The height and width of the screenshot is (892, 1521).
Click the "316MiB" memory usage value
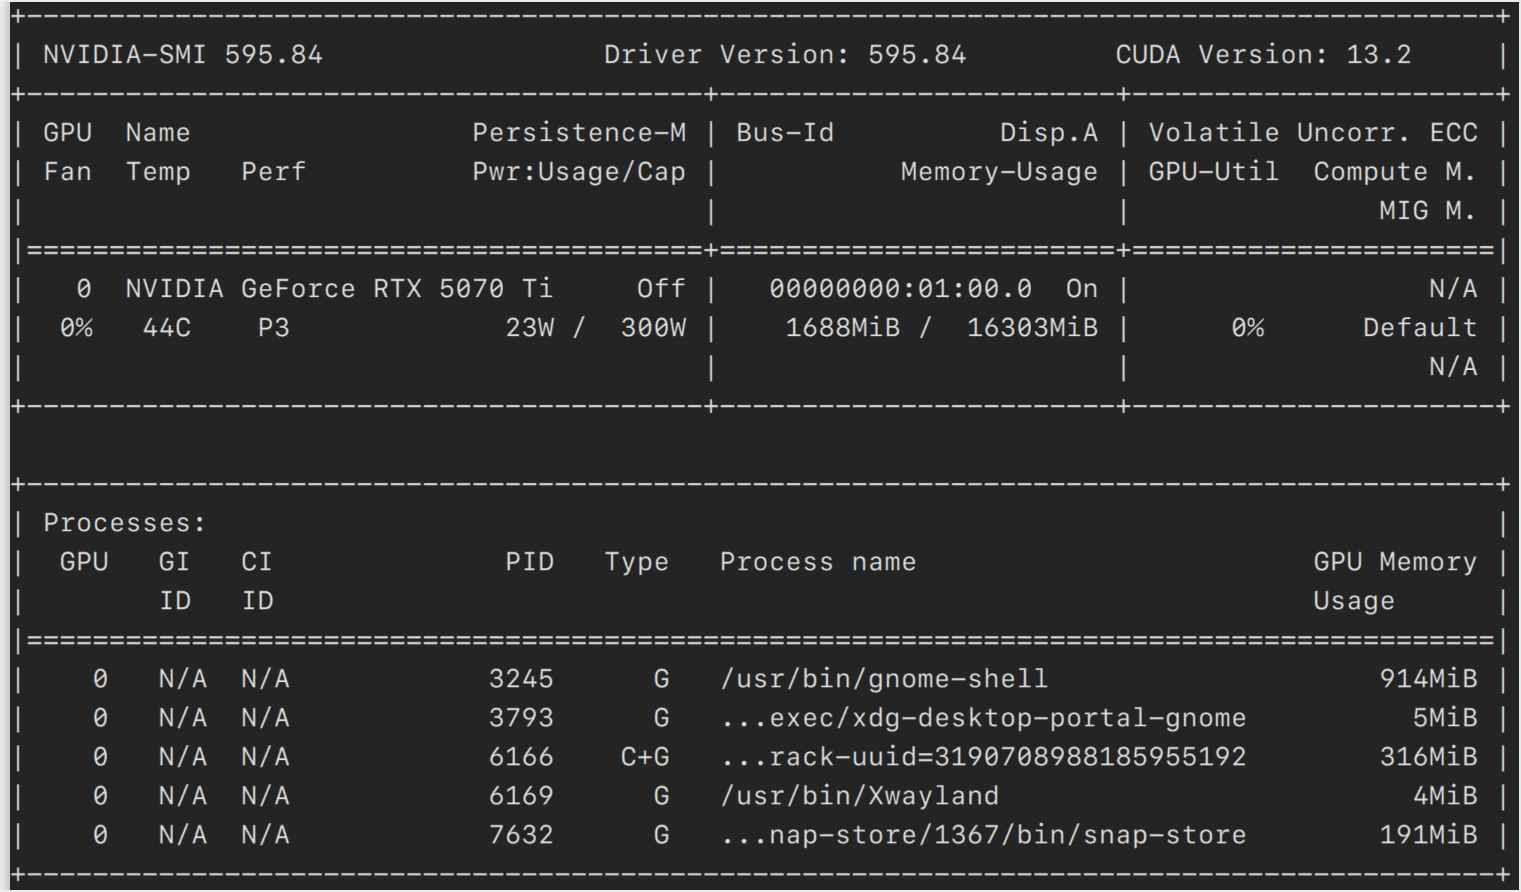(x=1428, y=757)
